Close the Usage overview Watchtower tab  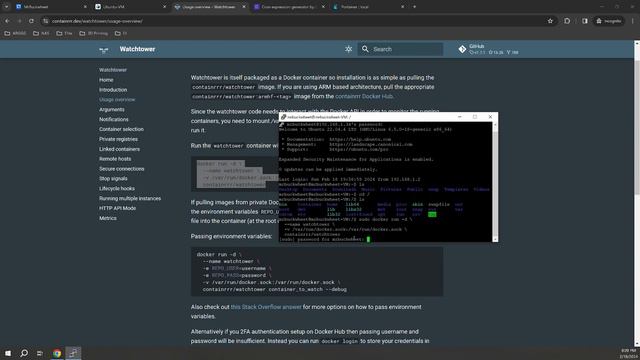point(244,7)
